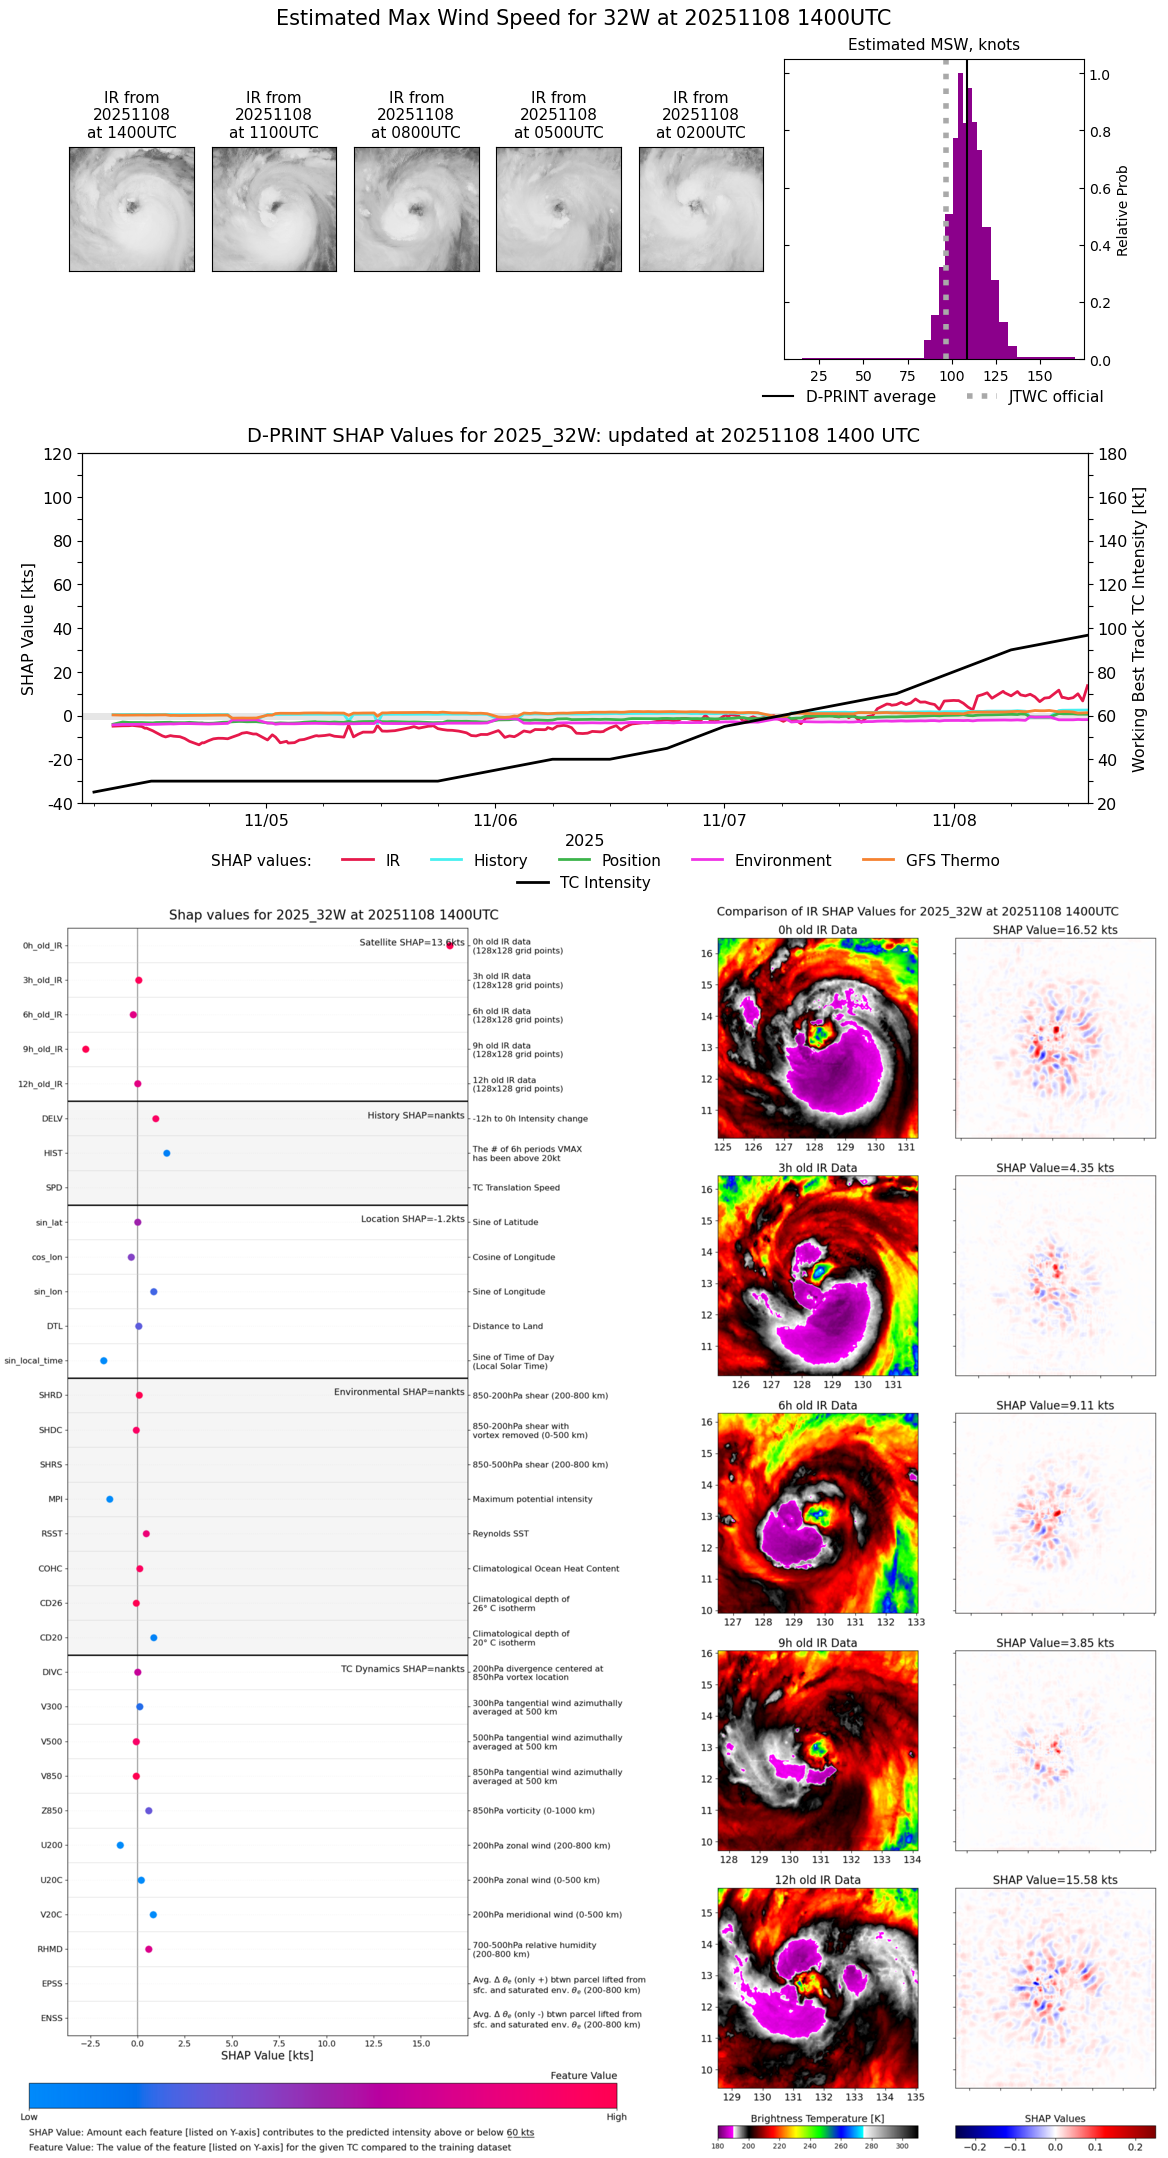
Task: Click the U200 feature label
Action: 52,1845
